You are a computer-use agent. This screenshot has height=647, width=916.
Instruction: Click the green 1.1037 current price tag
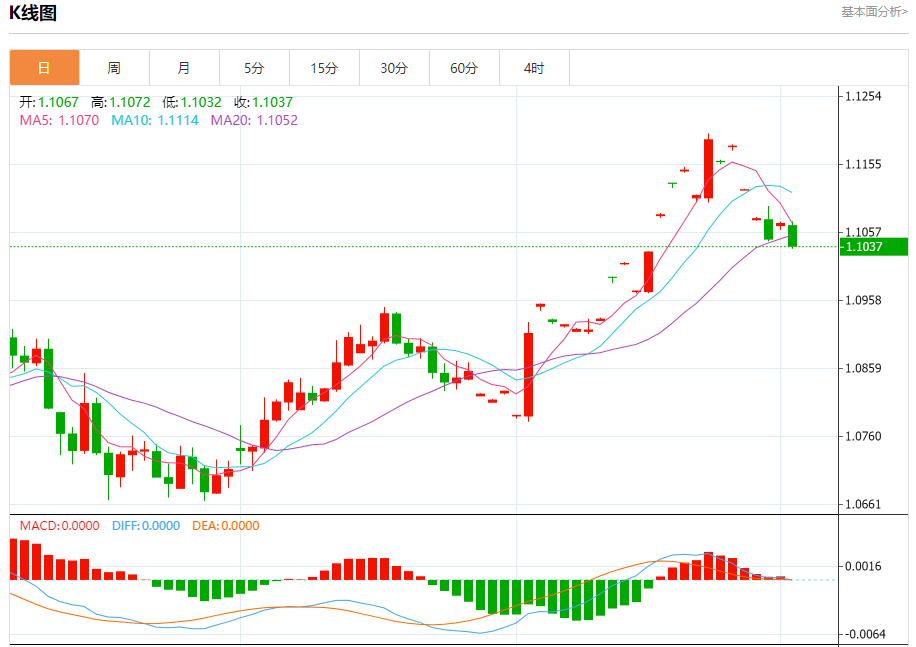(874, 246)
